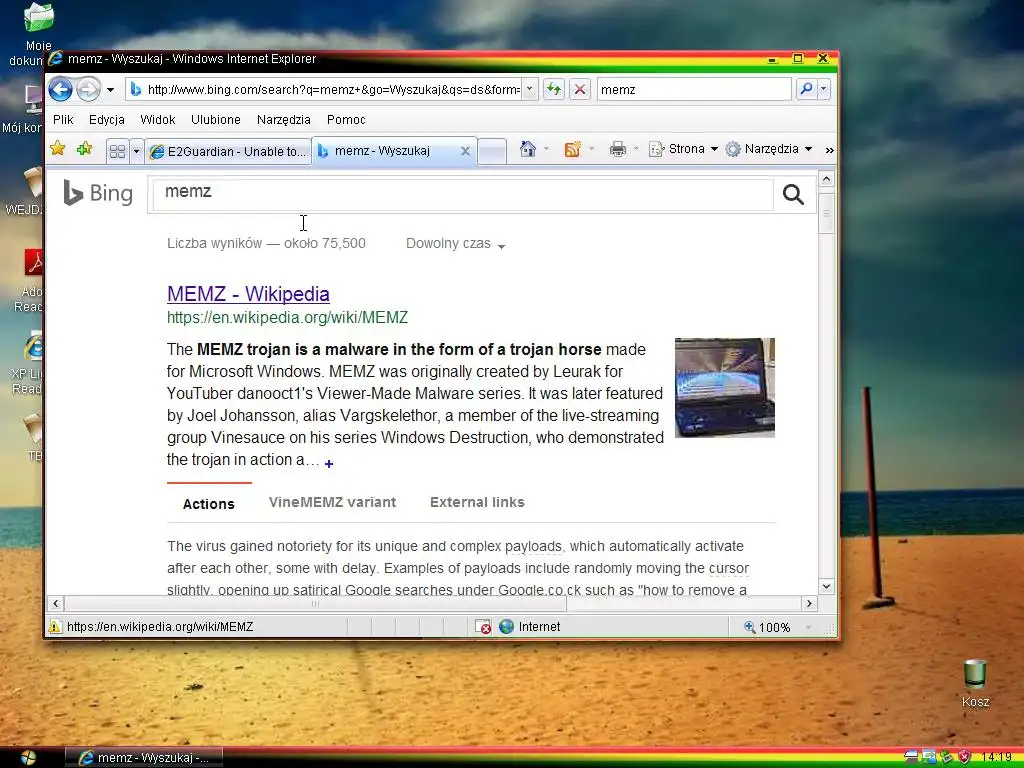Click the horizontal scrollbar right arrow

click(x=810, y=603)
